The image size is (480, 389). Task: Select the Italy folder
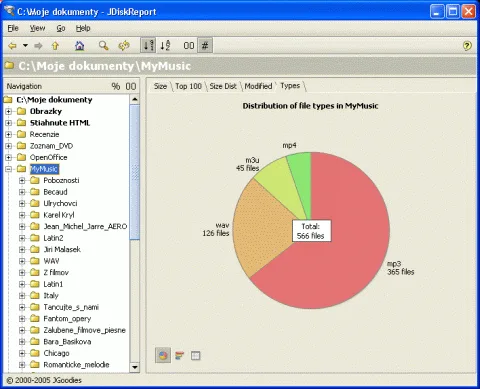point(51,296)
